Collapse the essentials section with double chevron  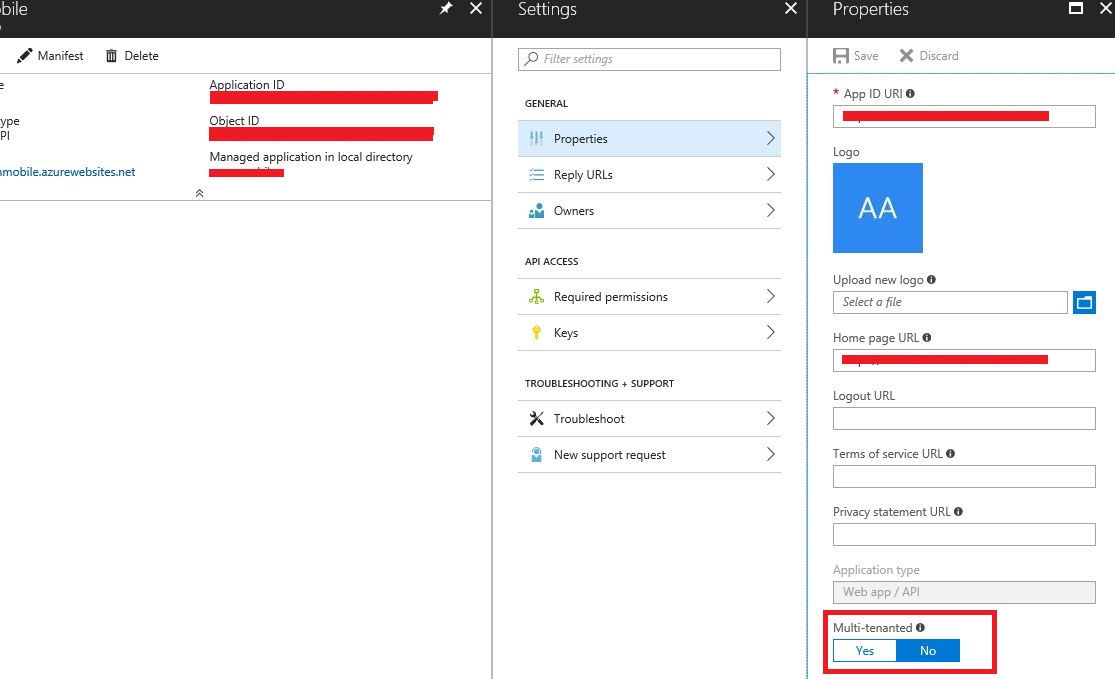coord(199,193)
